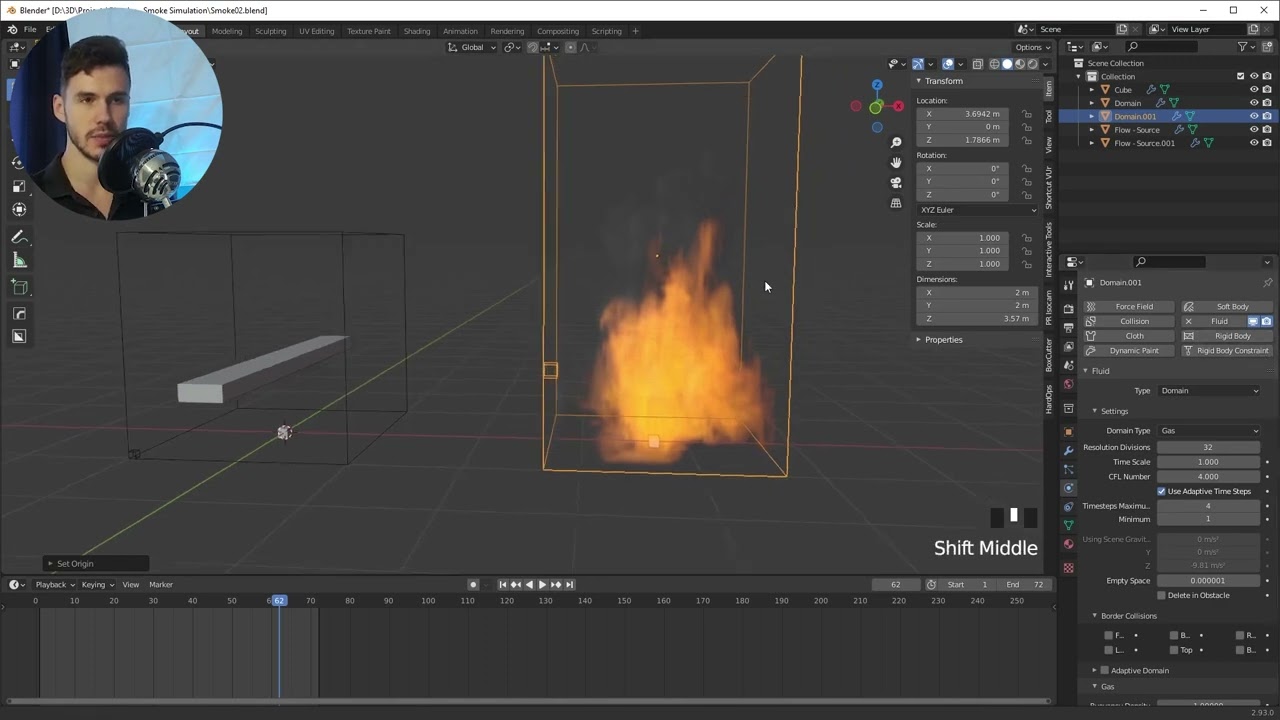Select the Add Cube tool icon
This screenshot has height=720, width=1280.
[19, 287]
